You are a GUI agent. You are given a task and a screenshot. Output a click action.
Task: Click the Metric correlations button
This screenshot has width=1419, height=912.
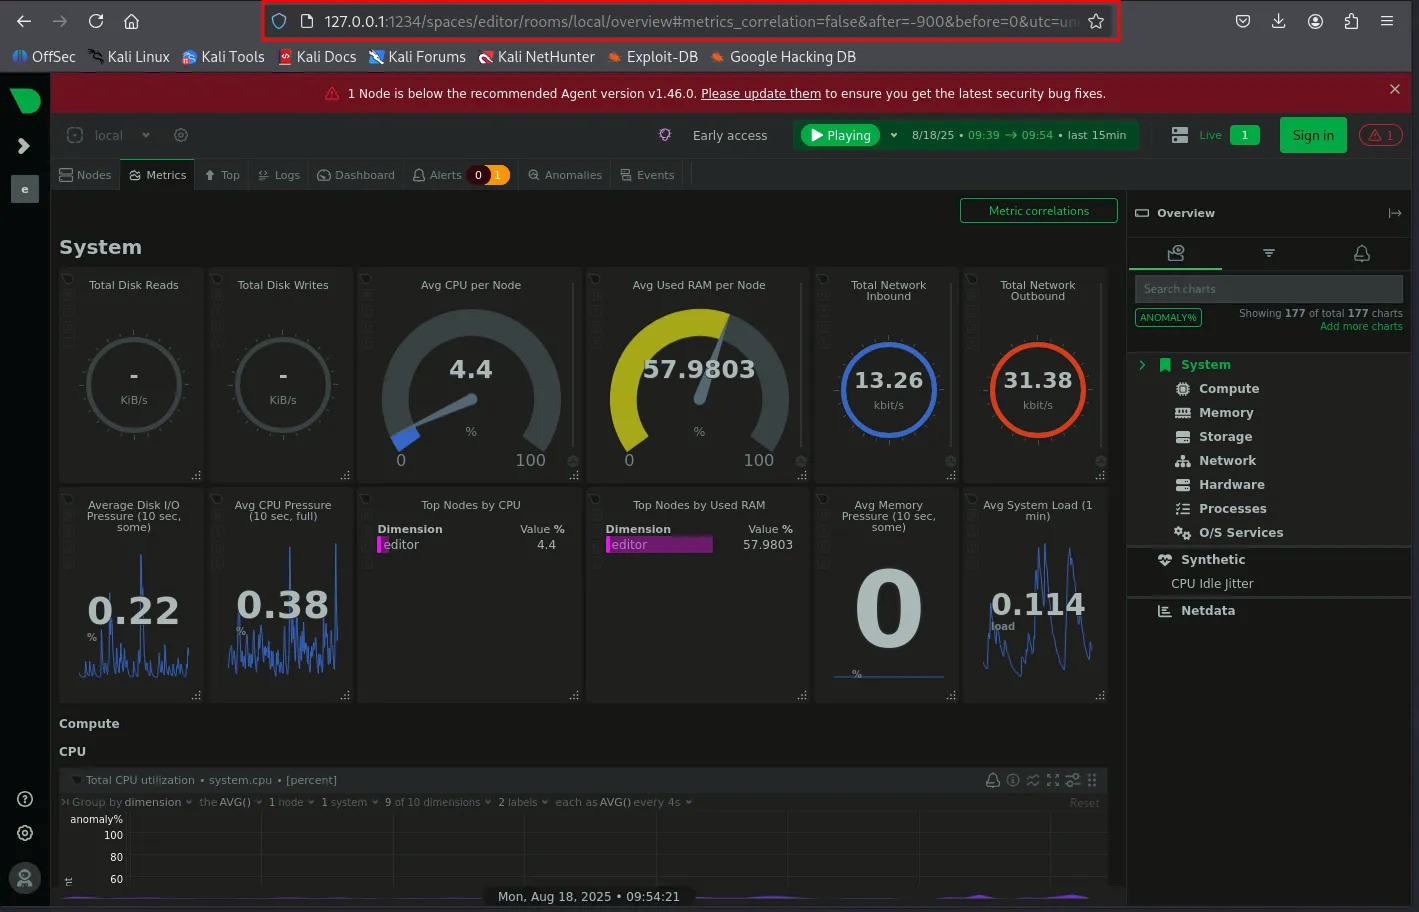(x=1039, y=211)
